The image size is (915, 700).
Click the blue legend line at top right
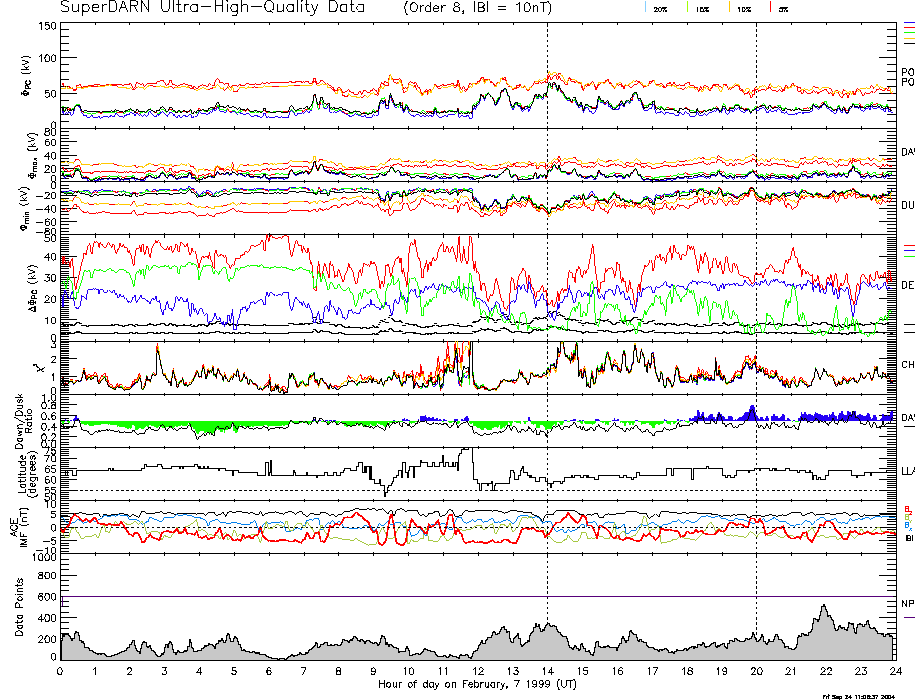tap(908, 22)
